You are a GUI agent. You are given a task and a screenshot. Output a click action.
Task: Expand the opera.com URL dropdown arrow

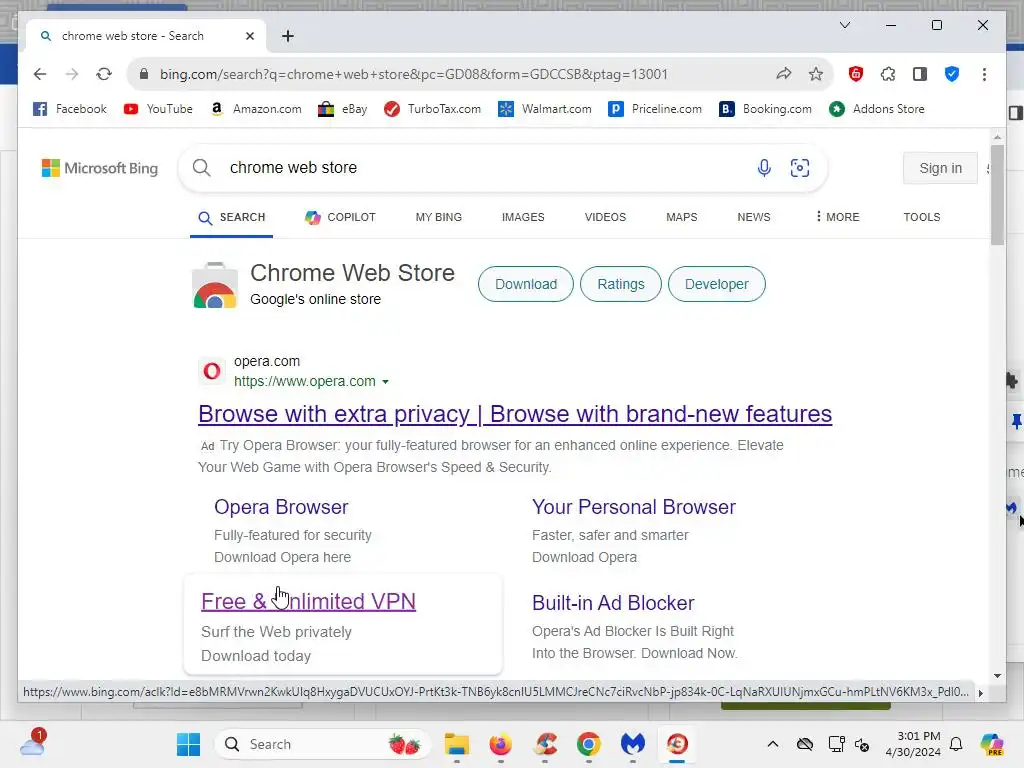coord(385,382)
